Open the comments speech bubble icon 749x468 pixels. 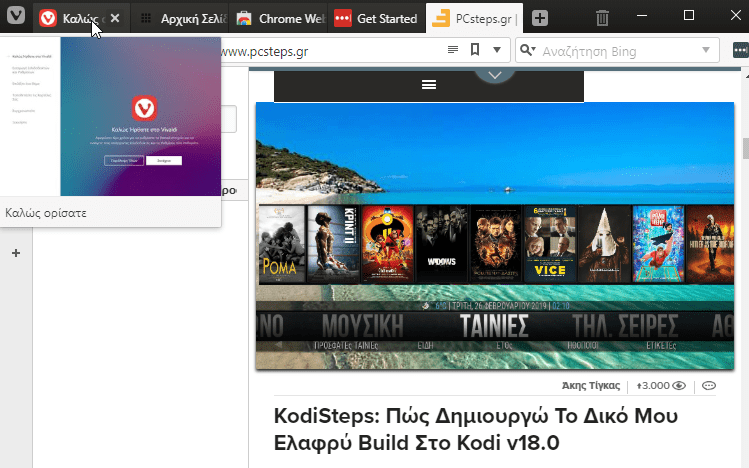pyautogui.click(x=709, y=385)
